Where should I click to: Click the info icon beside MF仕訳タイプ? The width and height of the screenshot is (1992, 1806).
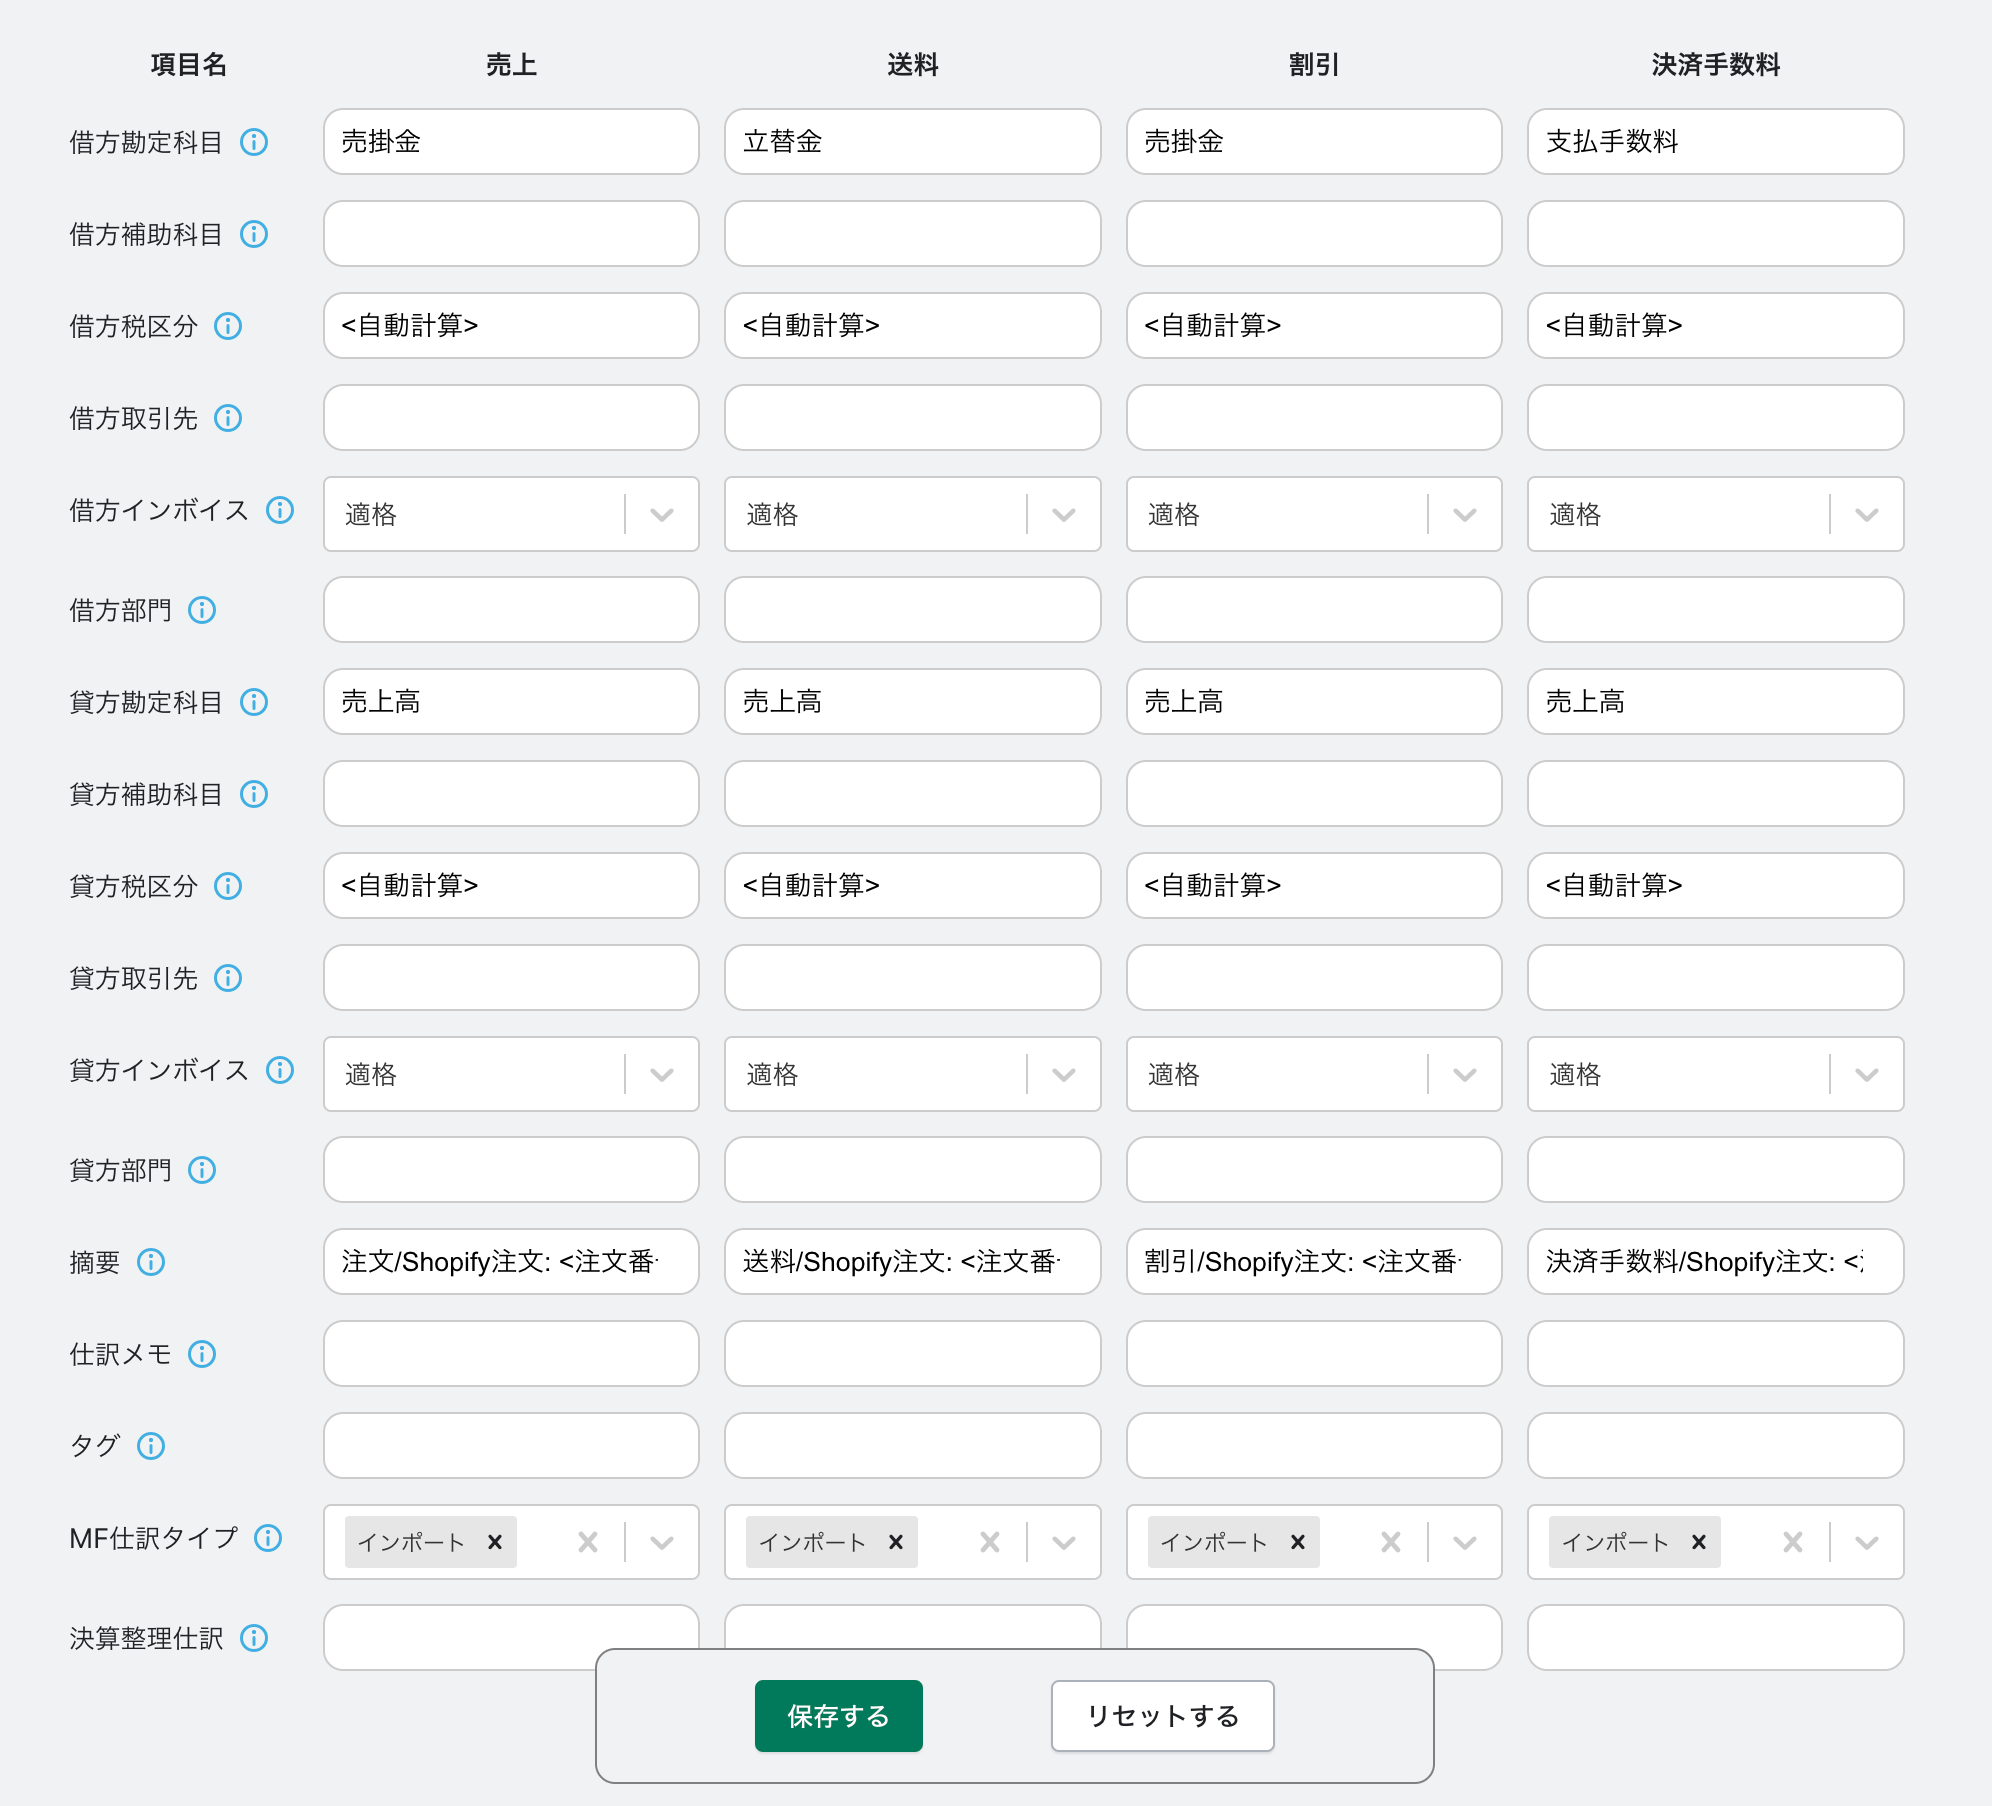coord(268,1540)
